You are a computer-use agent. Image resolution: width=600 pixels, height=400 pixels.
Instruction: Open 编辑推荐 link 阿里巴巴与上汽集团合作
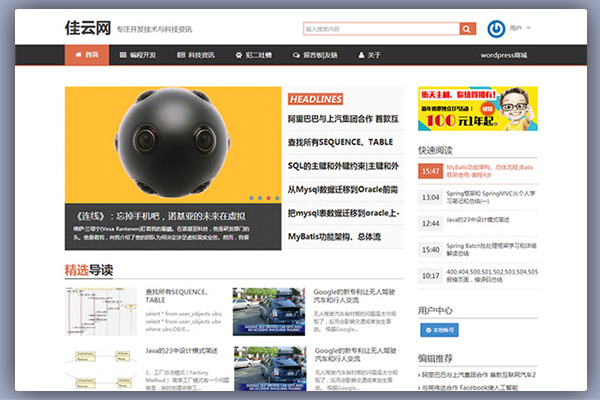478,375
